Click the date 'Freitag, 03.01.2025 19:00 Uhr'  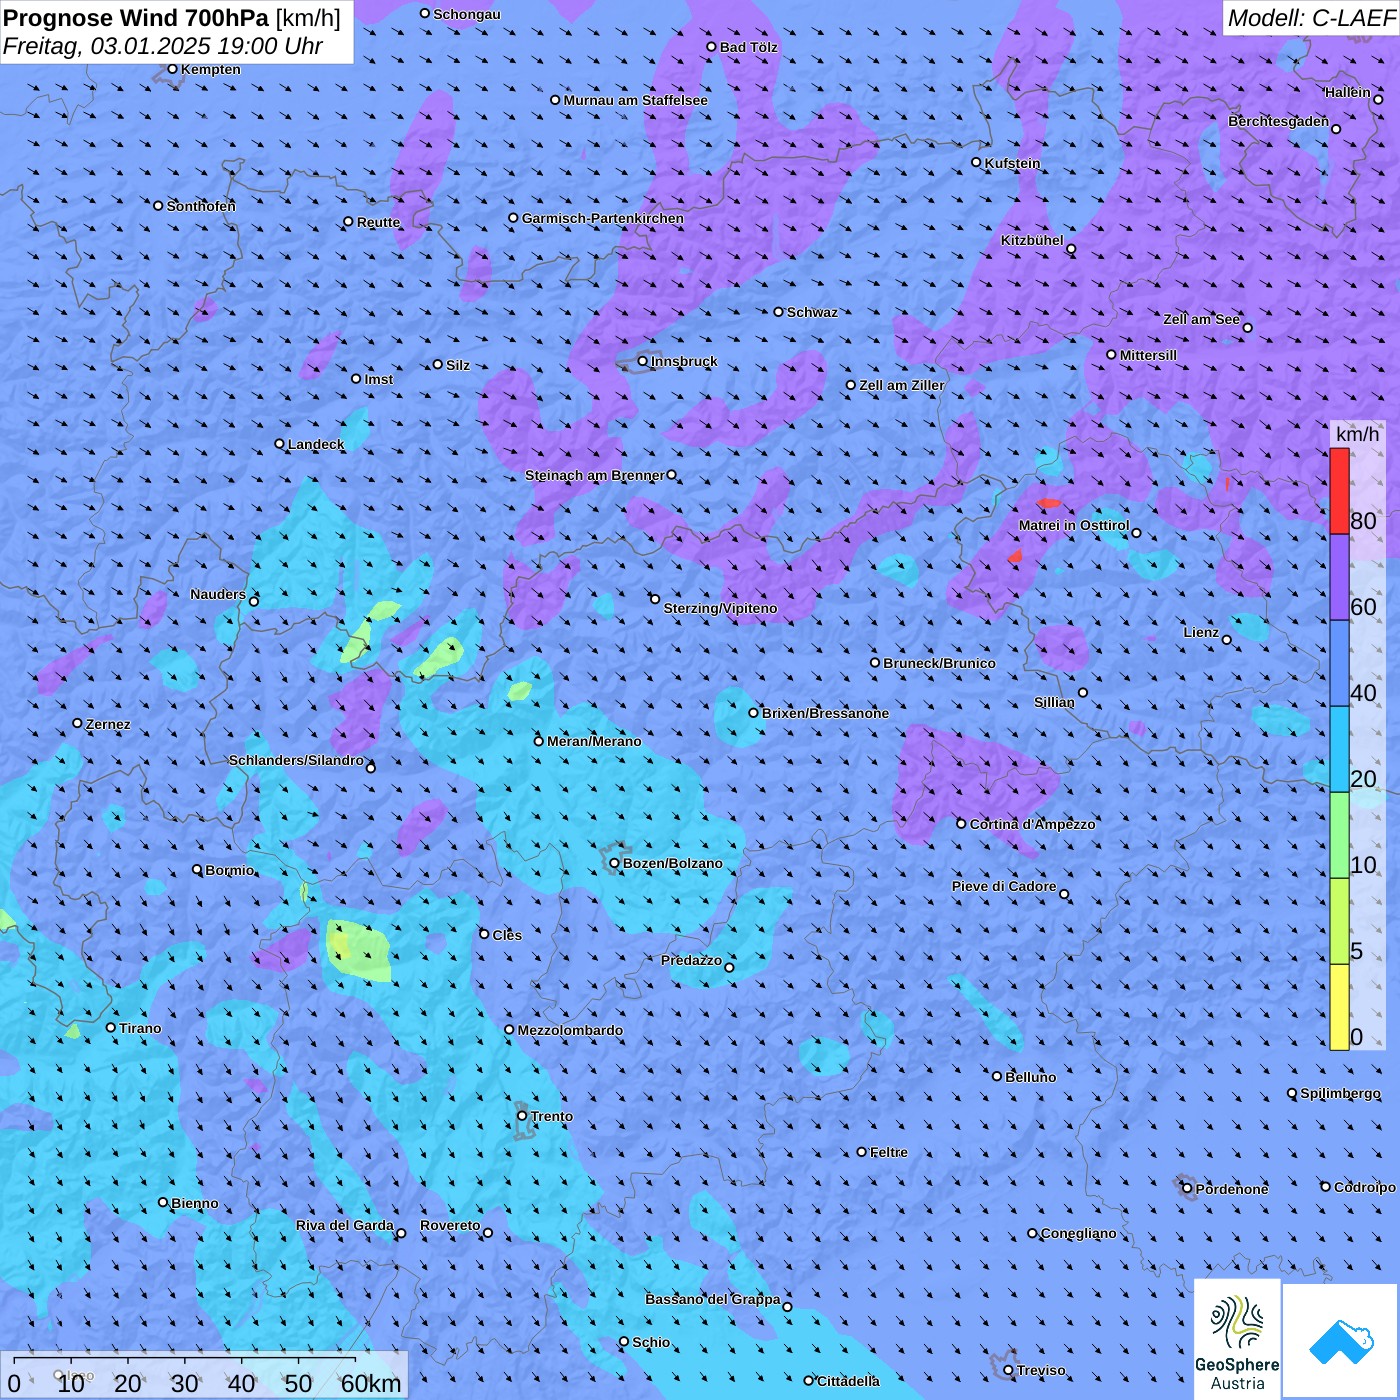pos(163,46)
